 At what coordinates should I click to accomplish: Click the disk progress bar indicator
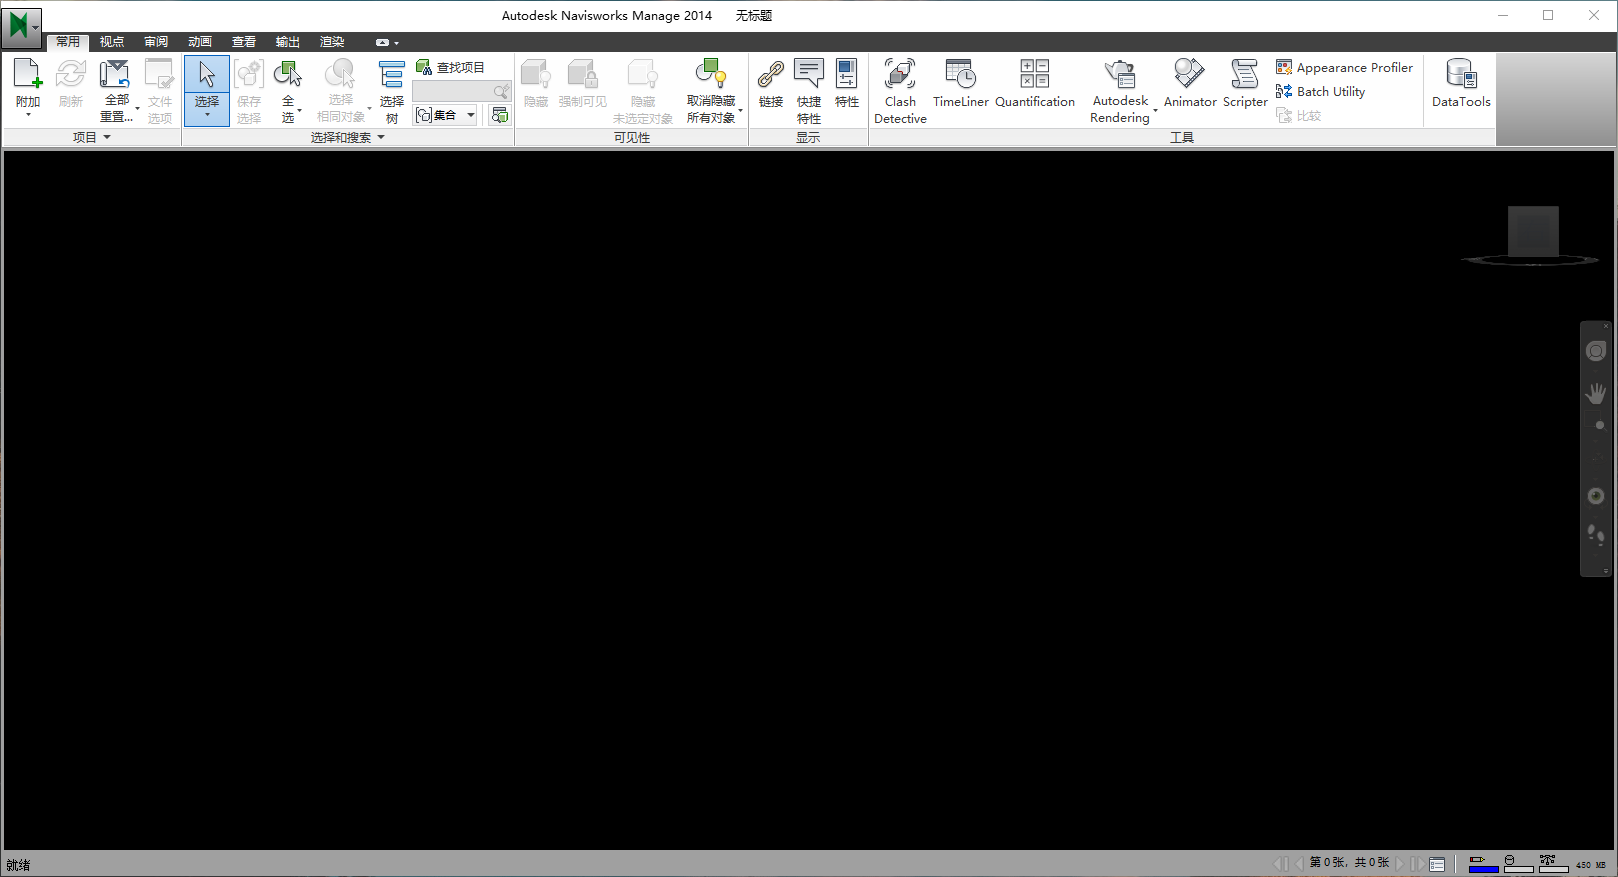[x=1518, y=864]
